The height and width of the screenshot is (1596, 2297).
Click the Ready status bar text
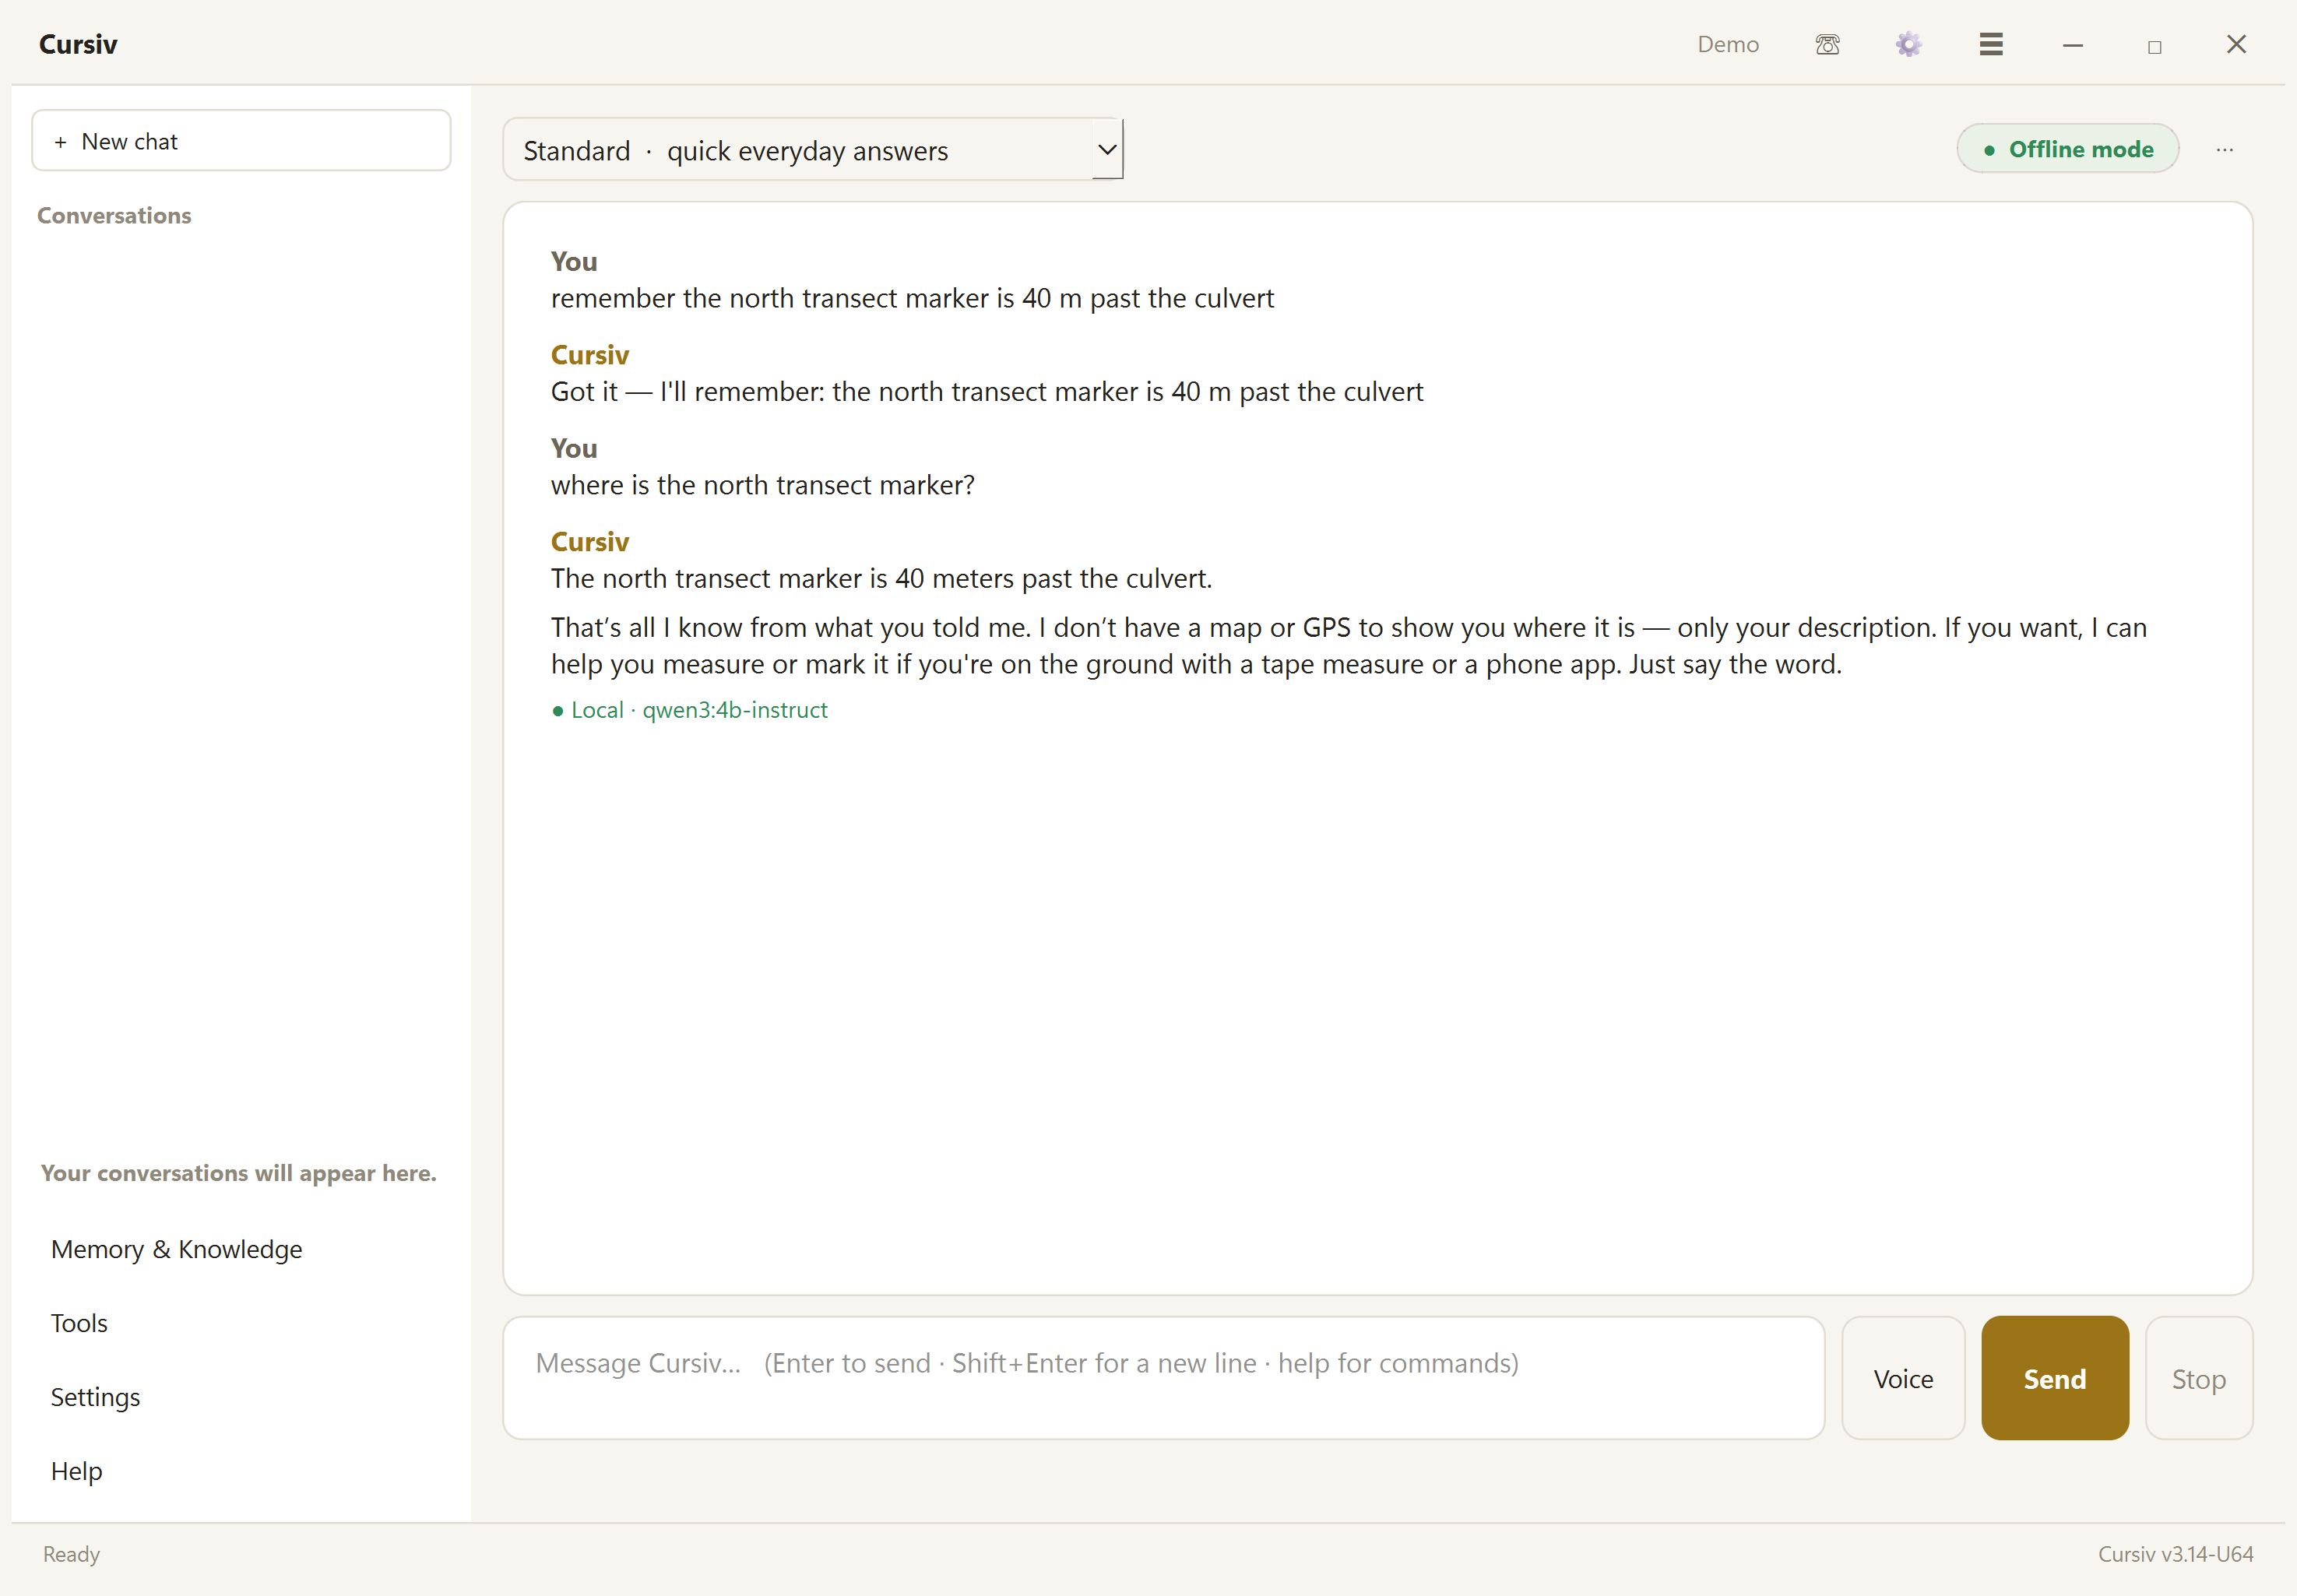pyautogui.click(x=71, y=1554)
